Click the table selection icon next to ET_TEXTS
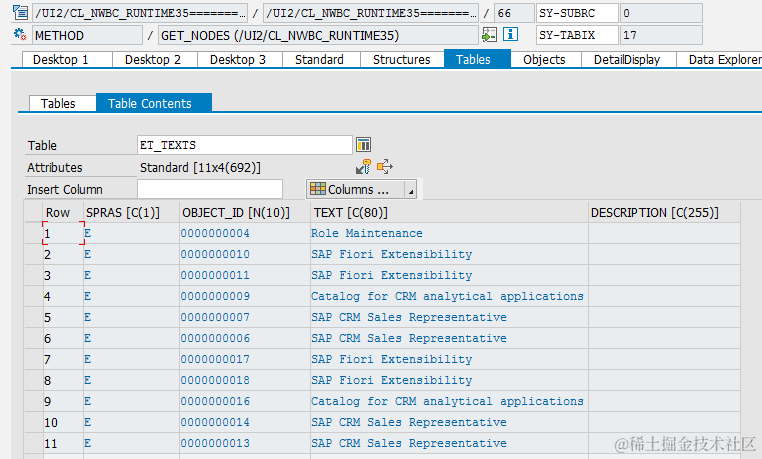Viewport: 762px width, 459px height. [x=364, y=145]
